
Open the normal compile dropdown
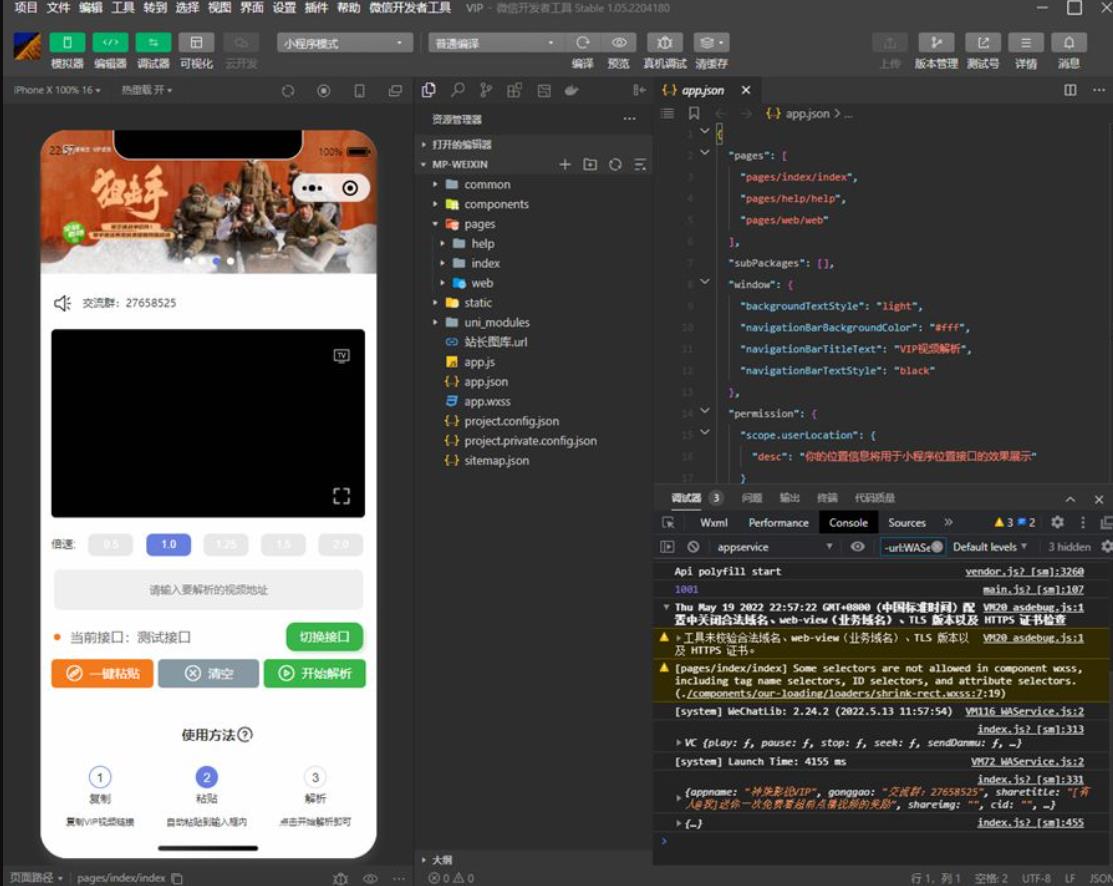495,43
